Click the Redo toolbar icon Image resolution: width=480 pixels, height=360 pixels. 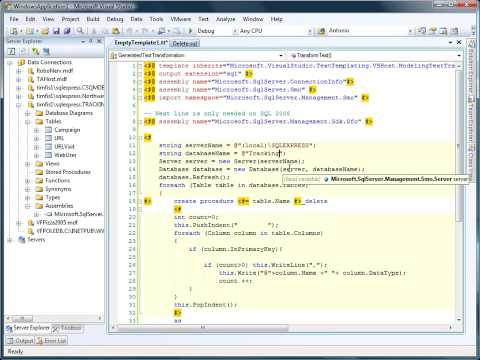tap(145, 31)
